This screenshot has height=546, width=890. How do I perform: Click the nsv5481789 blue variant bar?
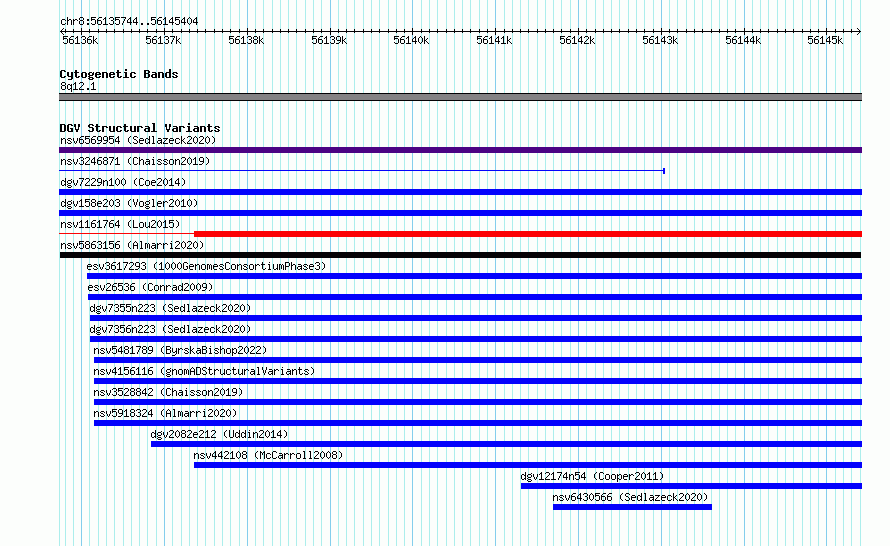tap(478, 360)
